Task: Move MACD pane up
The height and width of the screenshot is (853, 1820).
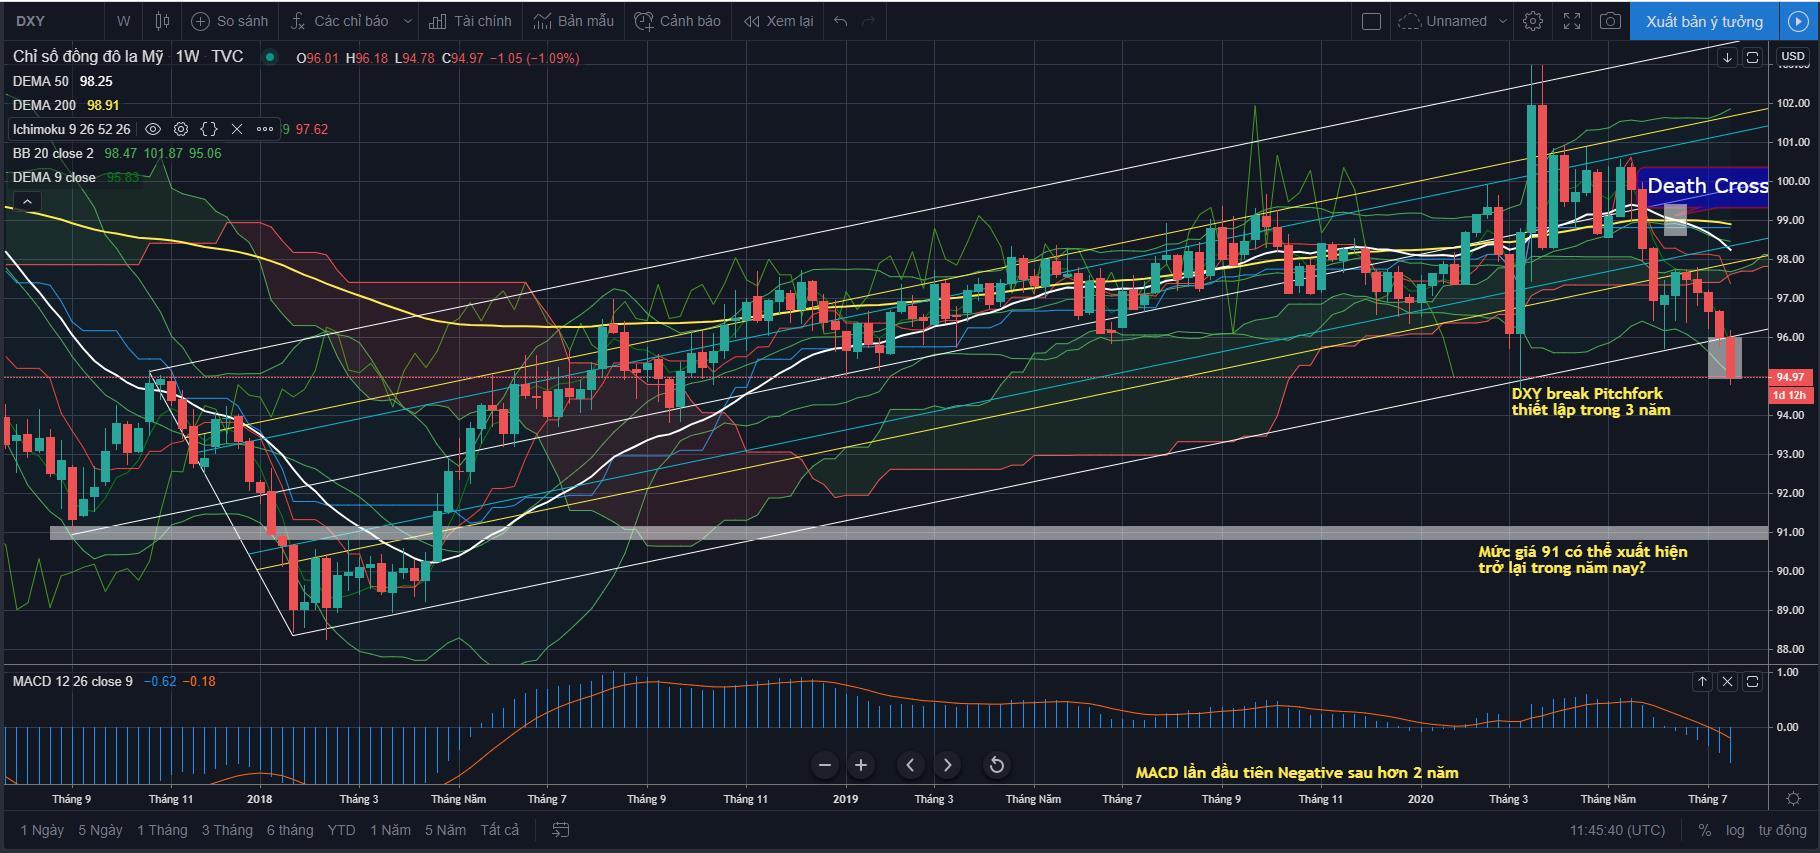Action: tap(1702, 681)
